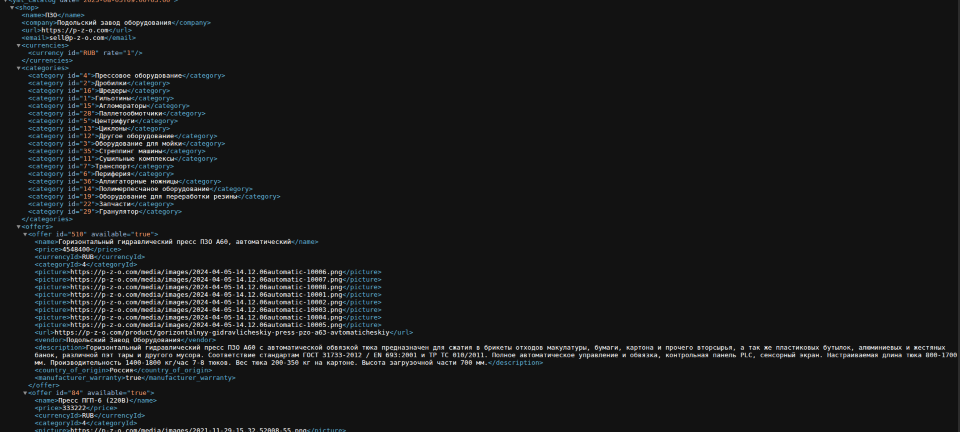Collapse the currencies node arrow
The height and width of the screenshot is (432, 960).
pos(19,45)
